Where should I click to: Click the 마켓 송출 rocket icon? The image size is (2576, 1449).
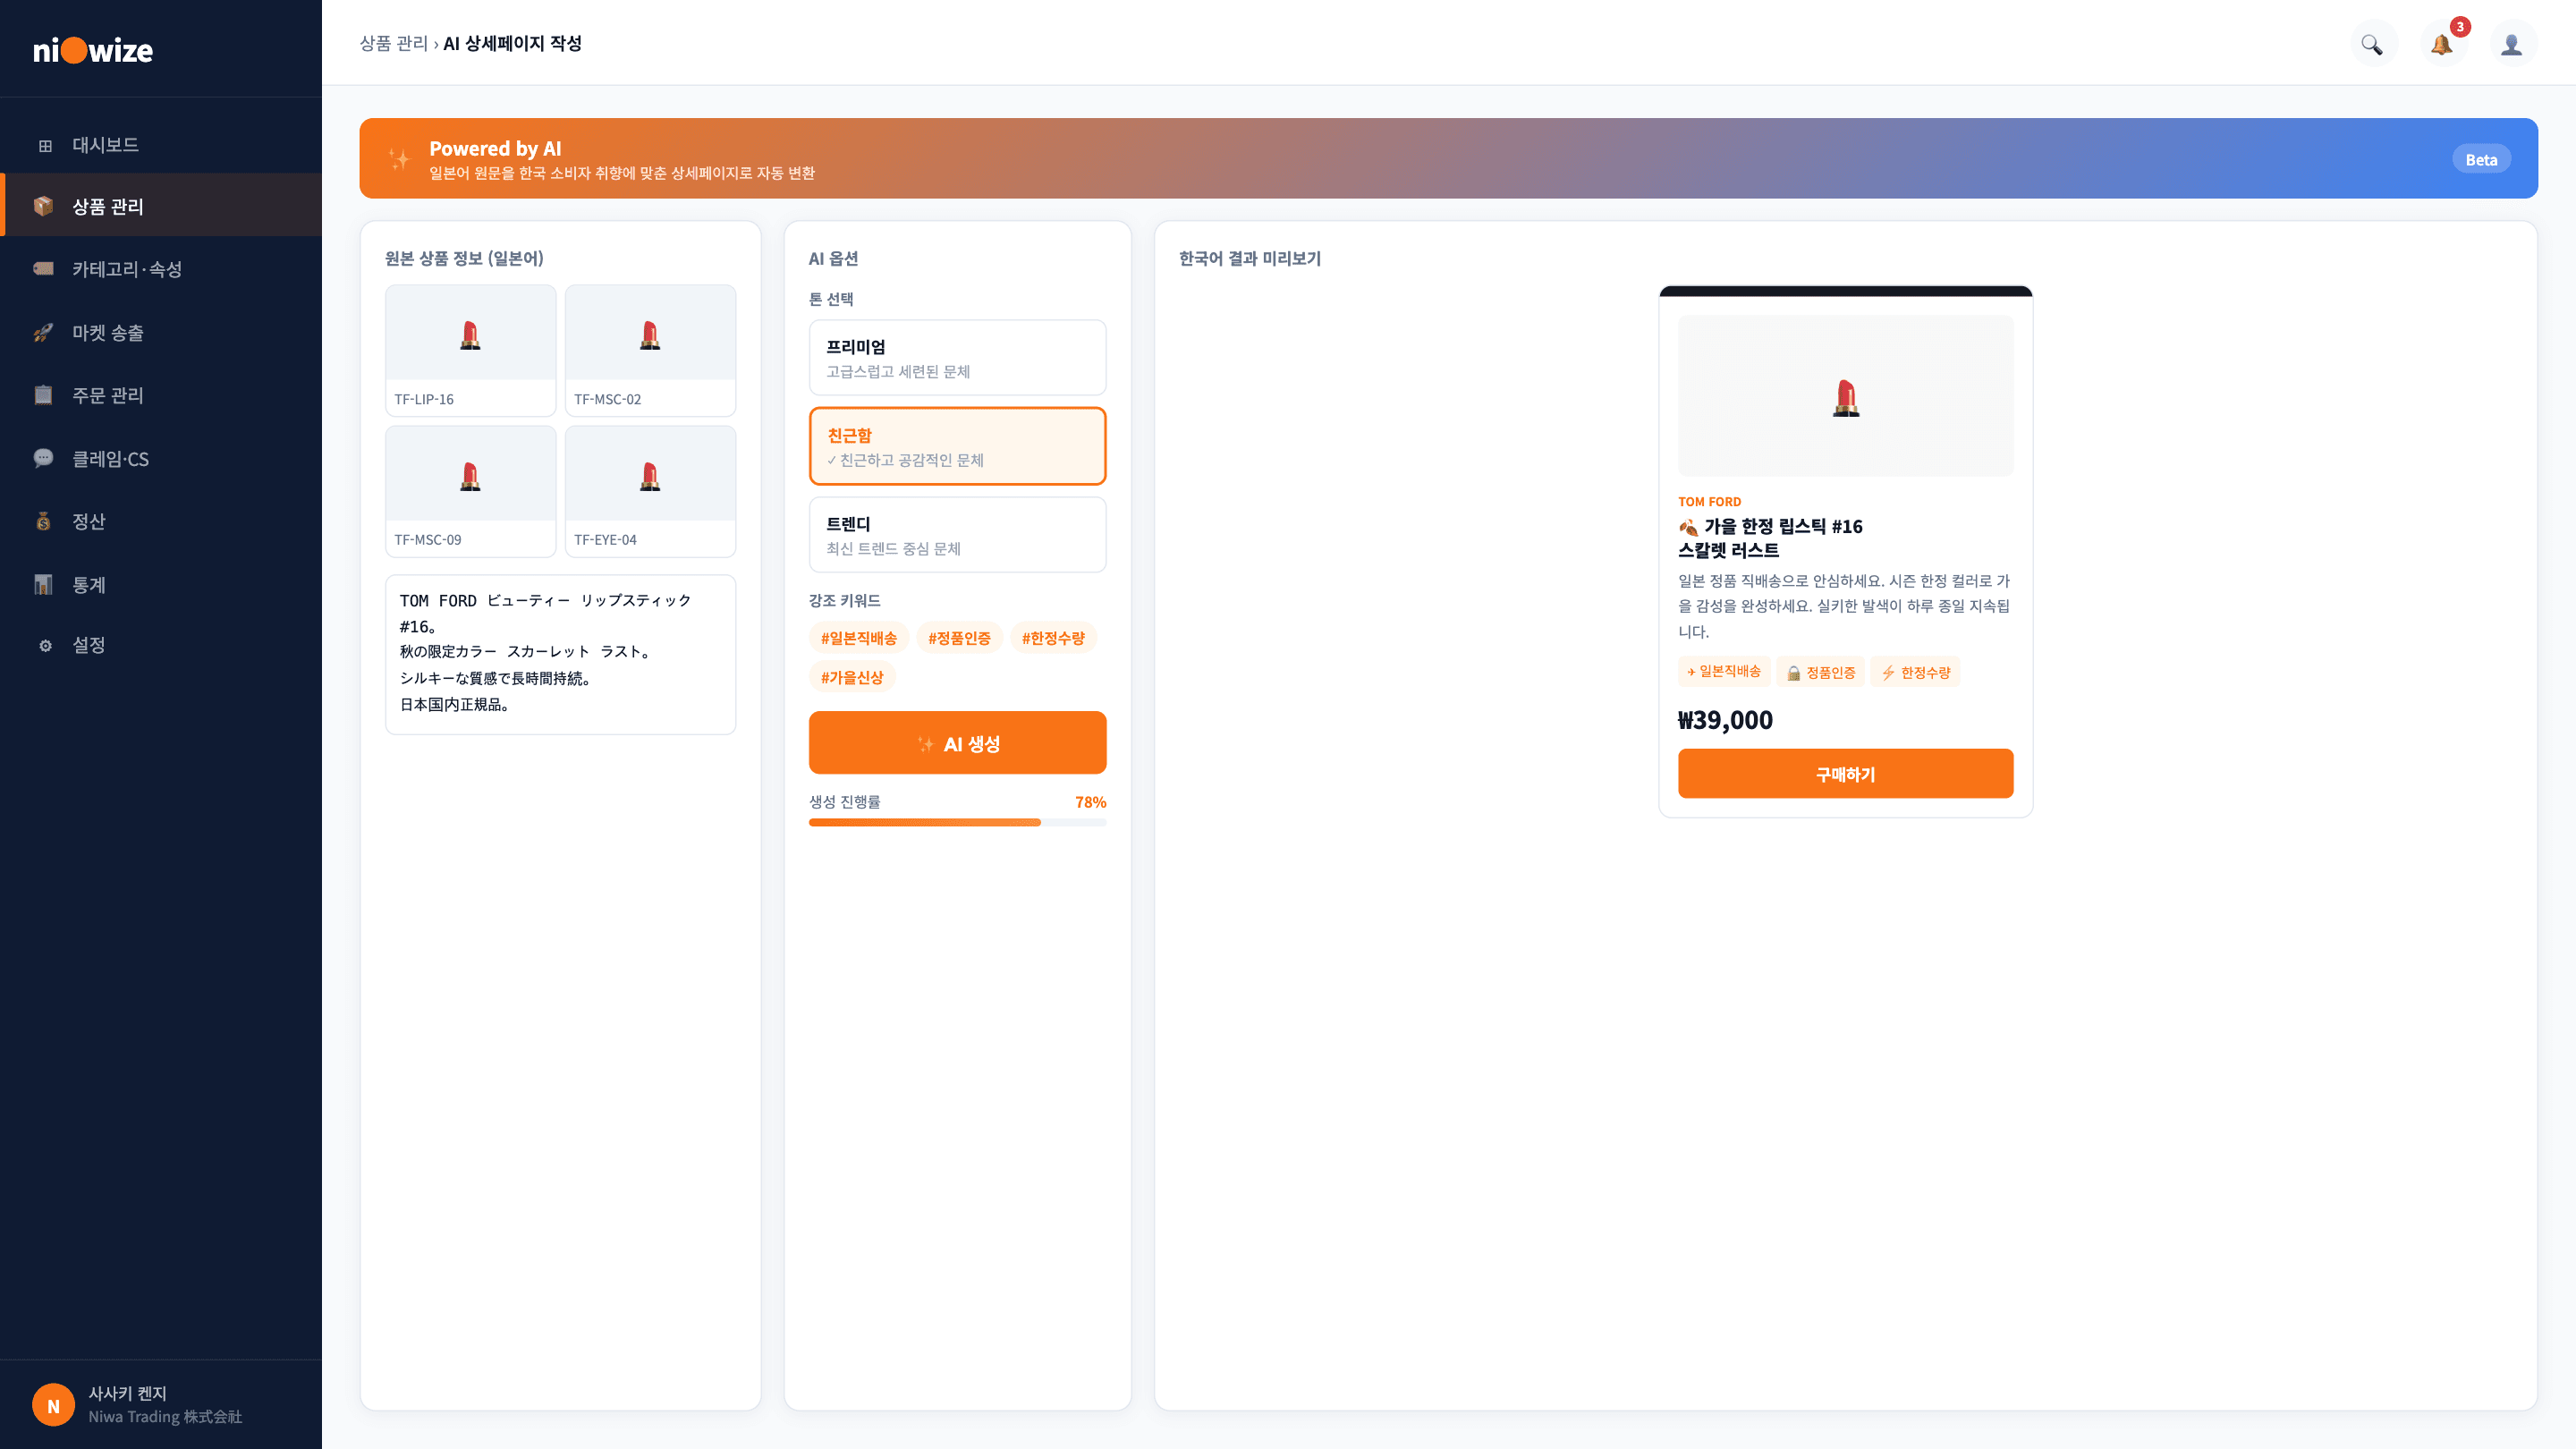click(44, 332)
